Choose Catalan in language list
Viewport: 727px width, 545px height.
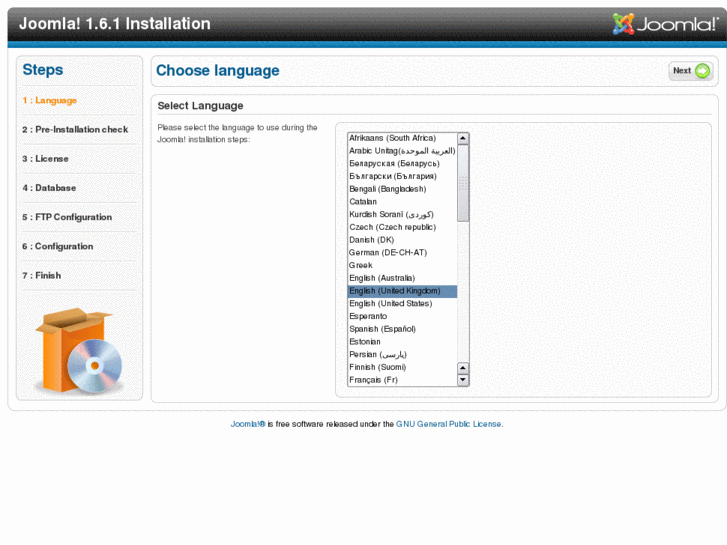(402, 202)
